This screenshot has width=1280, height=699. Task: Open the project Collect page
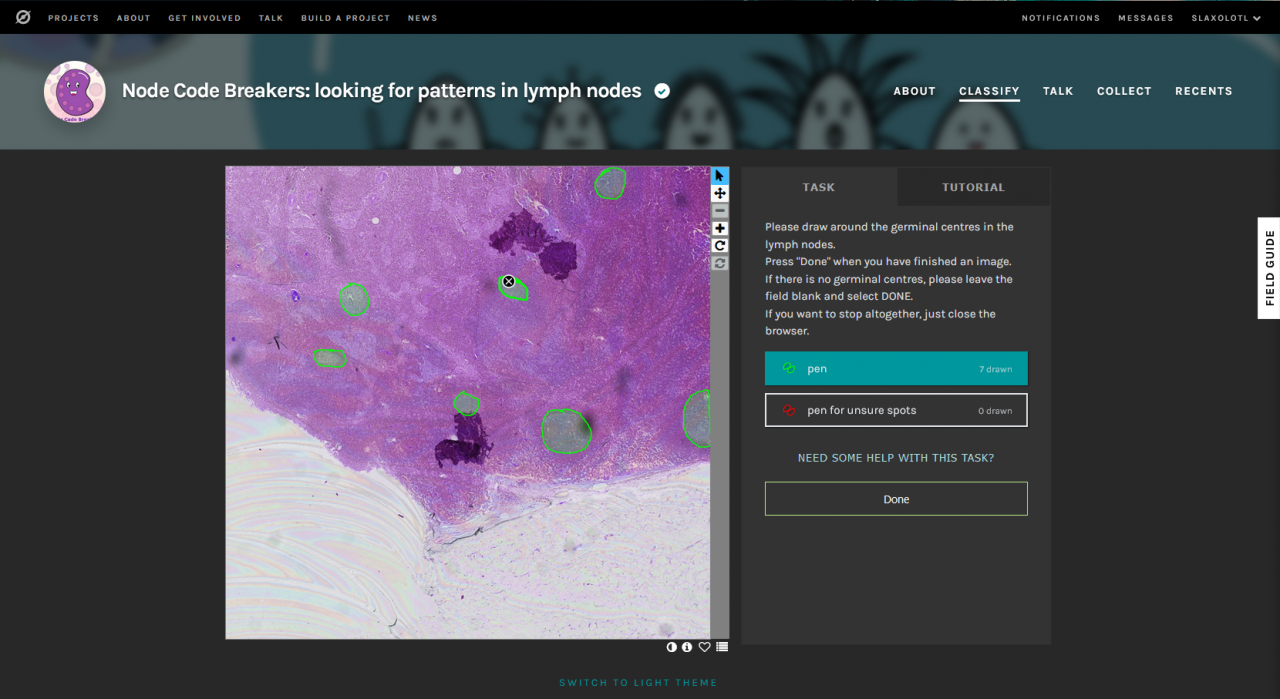pos(1124,91)
